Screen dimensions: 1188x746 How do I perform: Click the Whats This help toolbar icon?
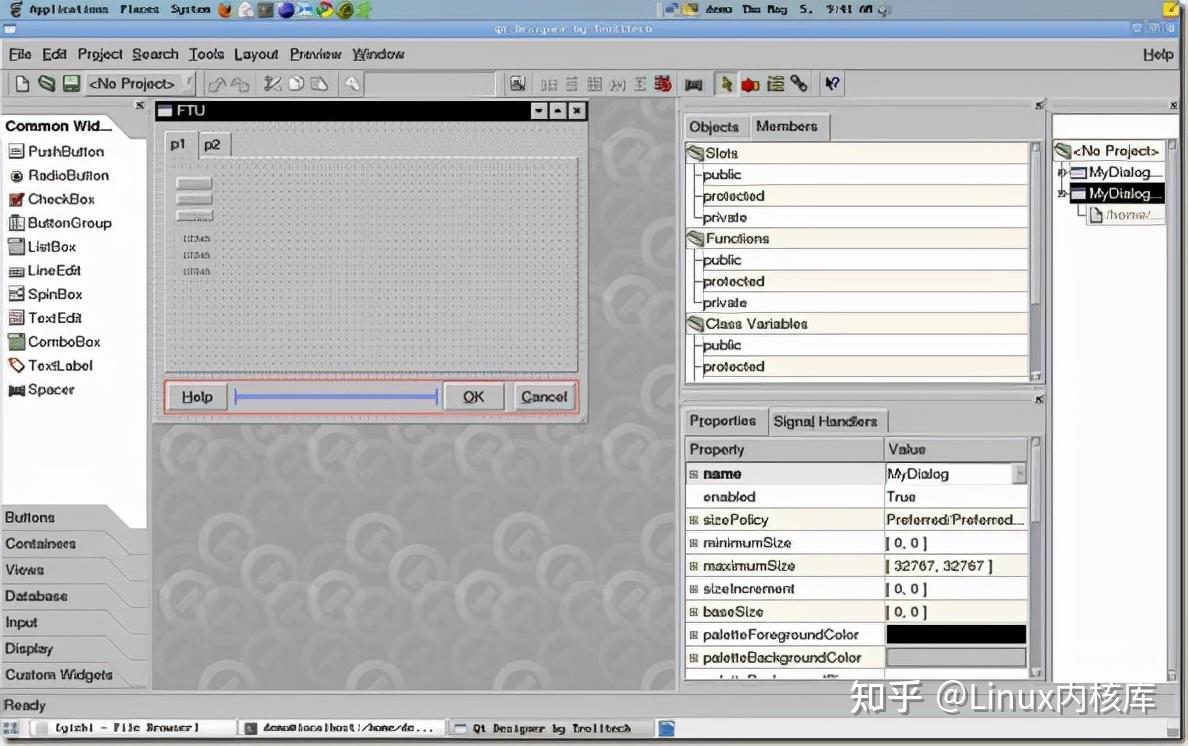[832, 84]
